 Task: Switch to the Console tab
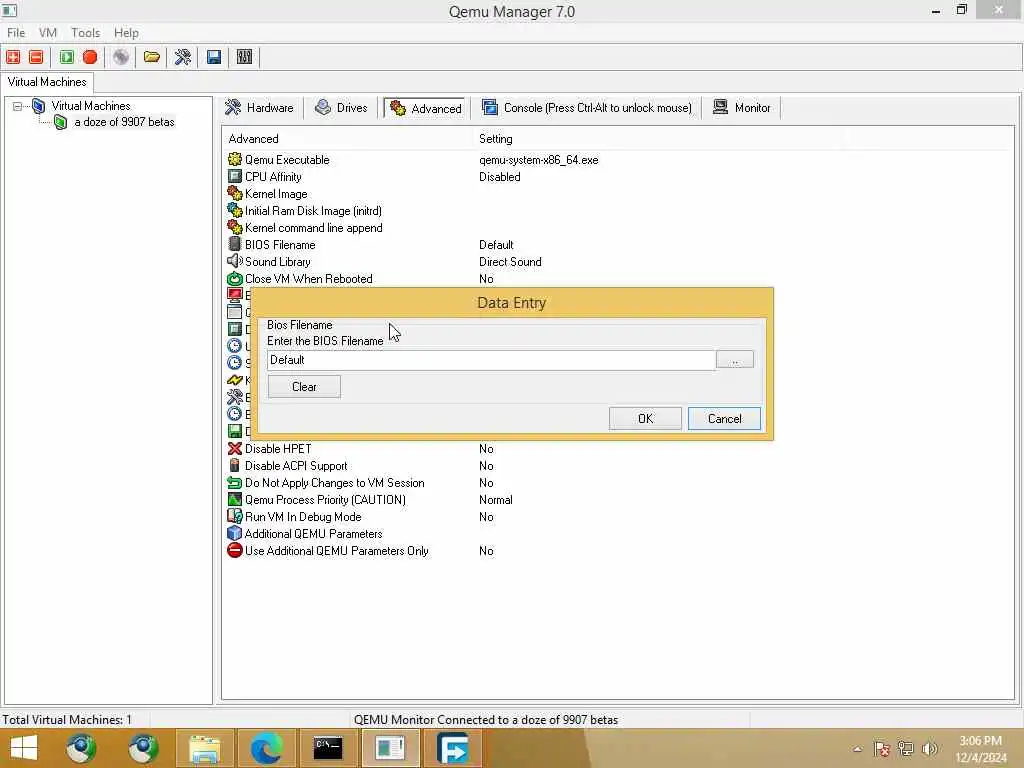586,108
